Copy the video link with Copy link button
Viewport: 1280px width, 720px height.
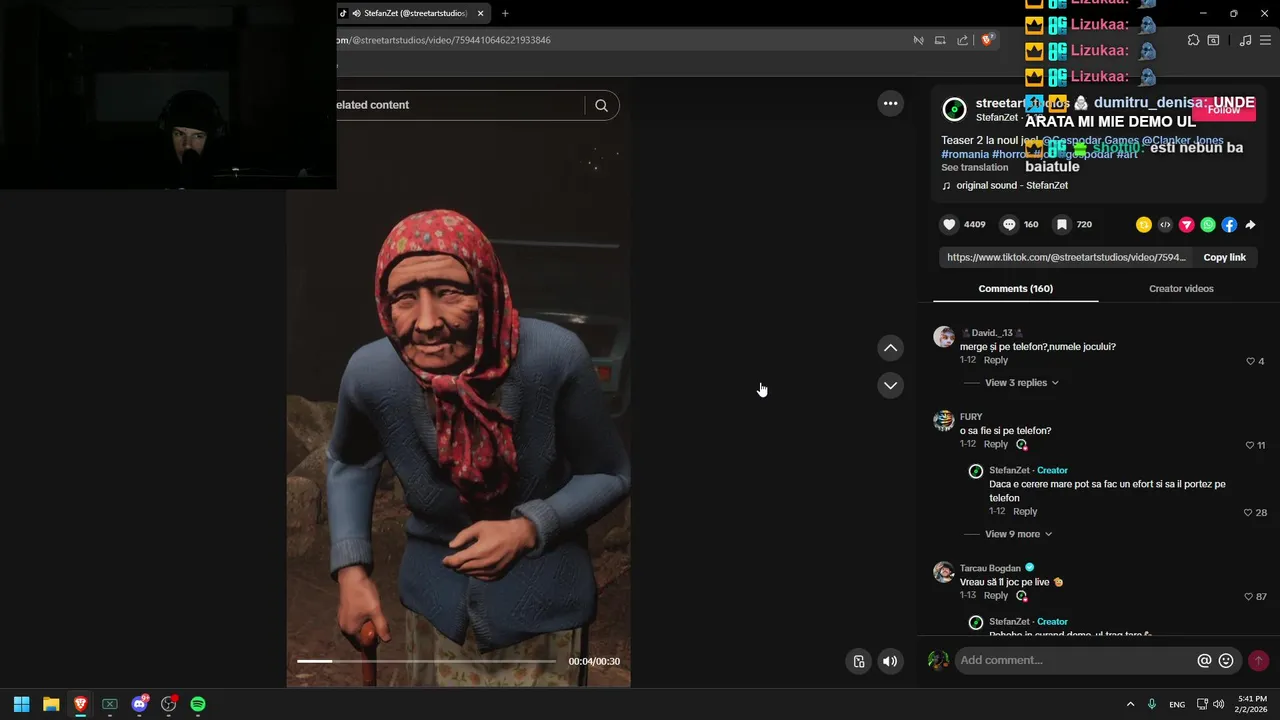click(x=1224, y=257)
